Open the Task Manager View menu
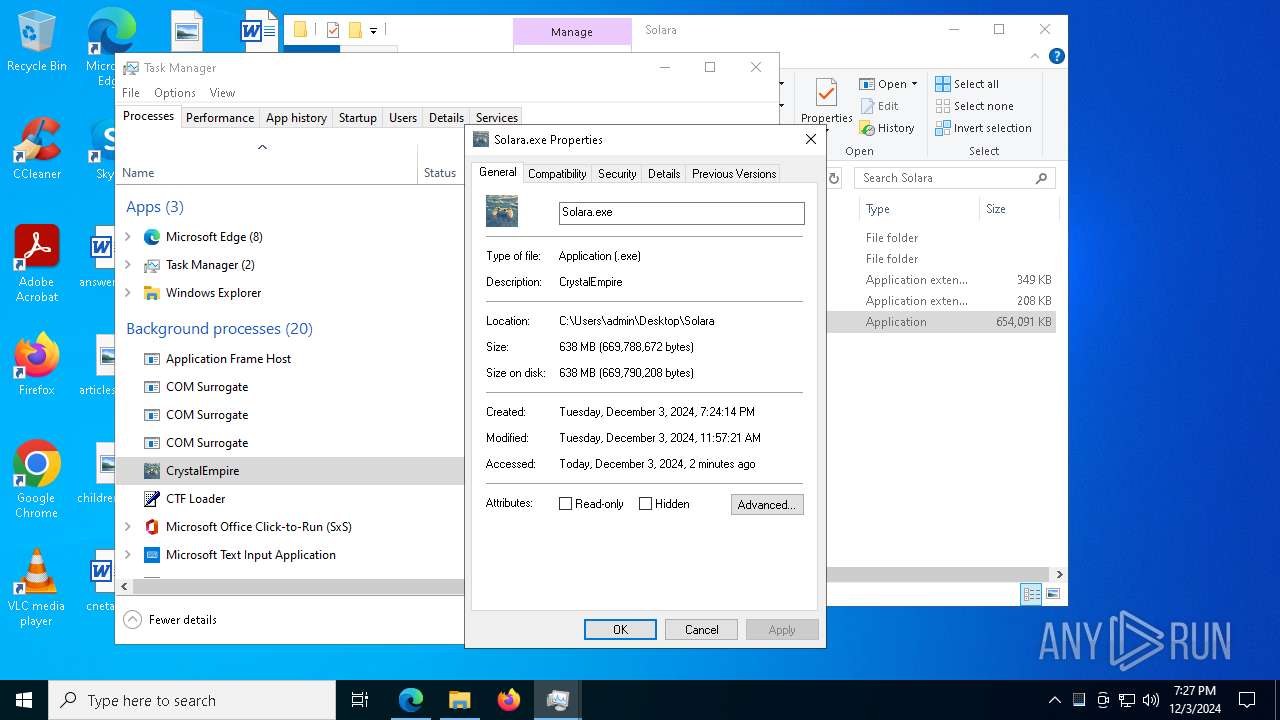This screenshot has width=1280, height=720. coord(222,93)
